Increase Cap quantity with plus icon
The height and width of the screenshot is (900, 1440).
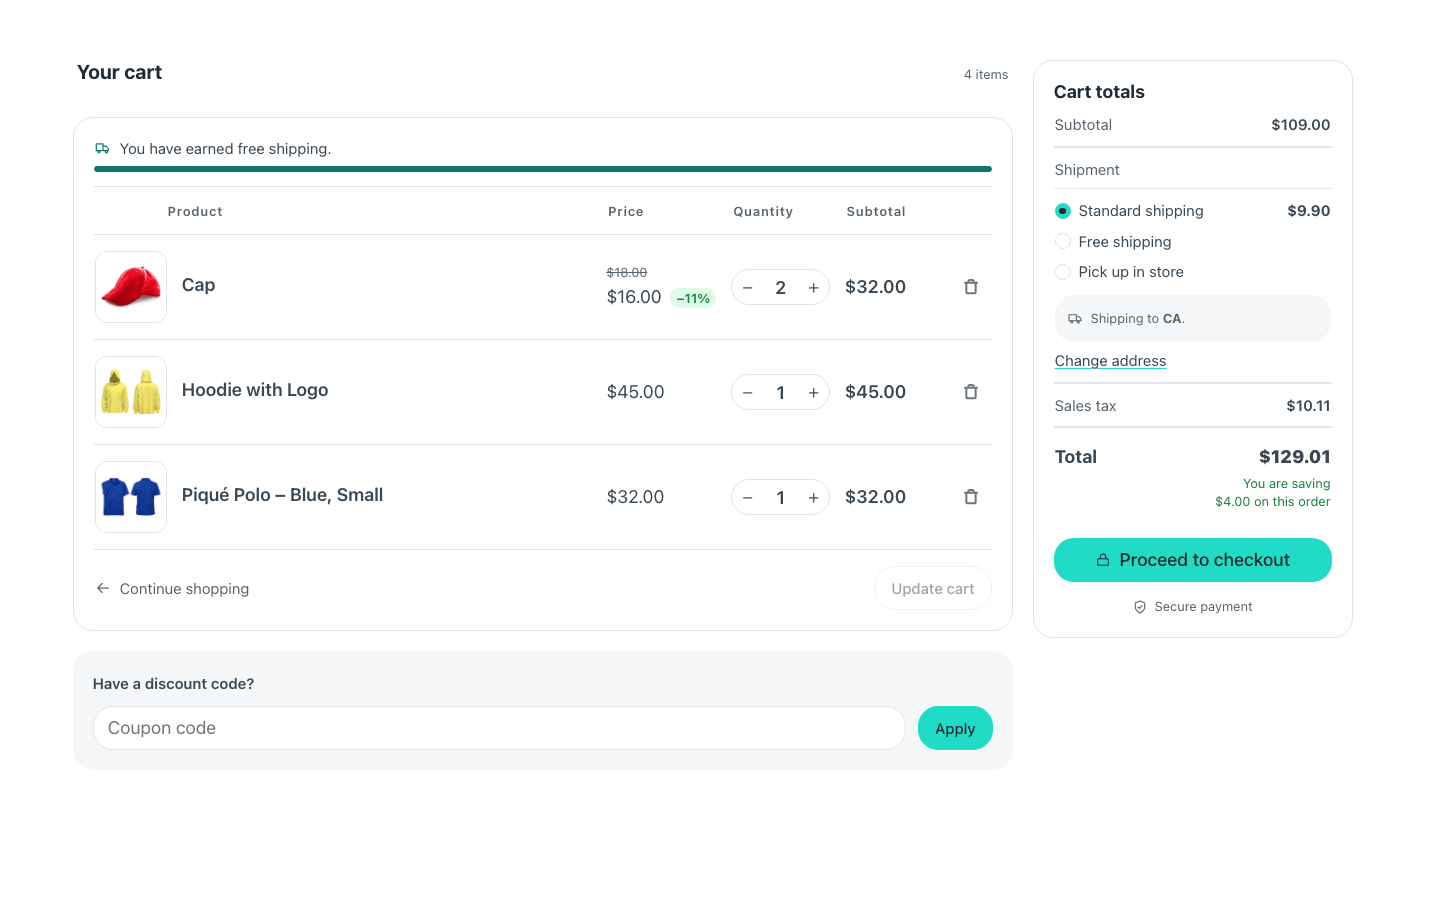point(813,288)
